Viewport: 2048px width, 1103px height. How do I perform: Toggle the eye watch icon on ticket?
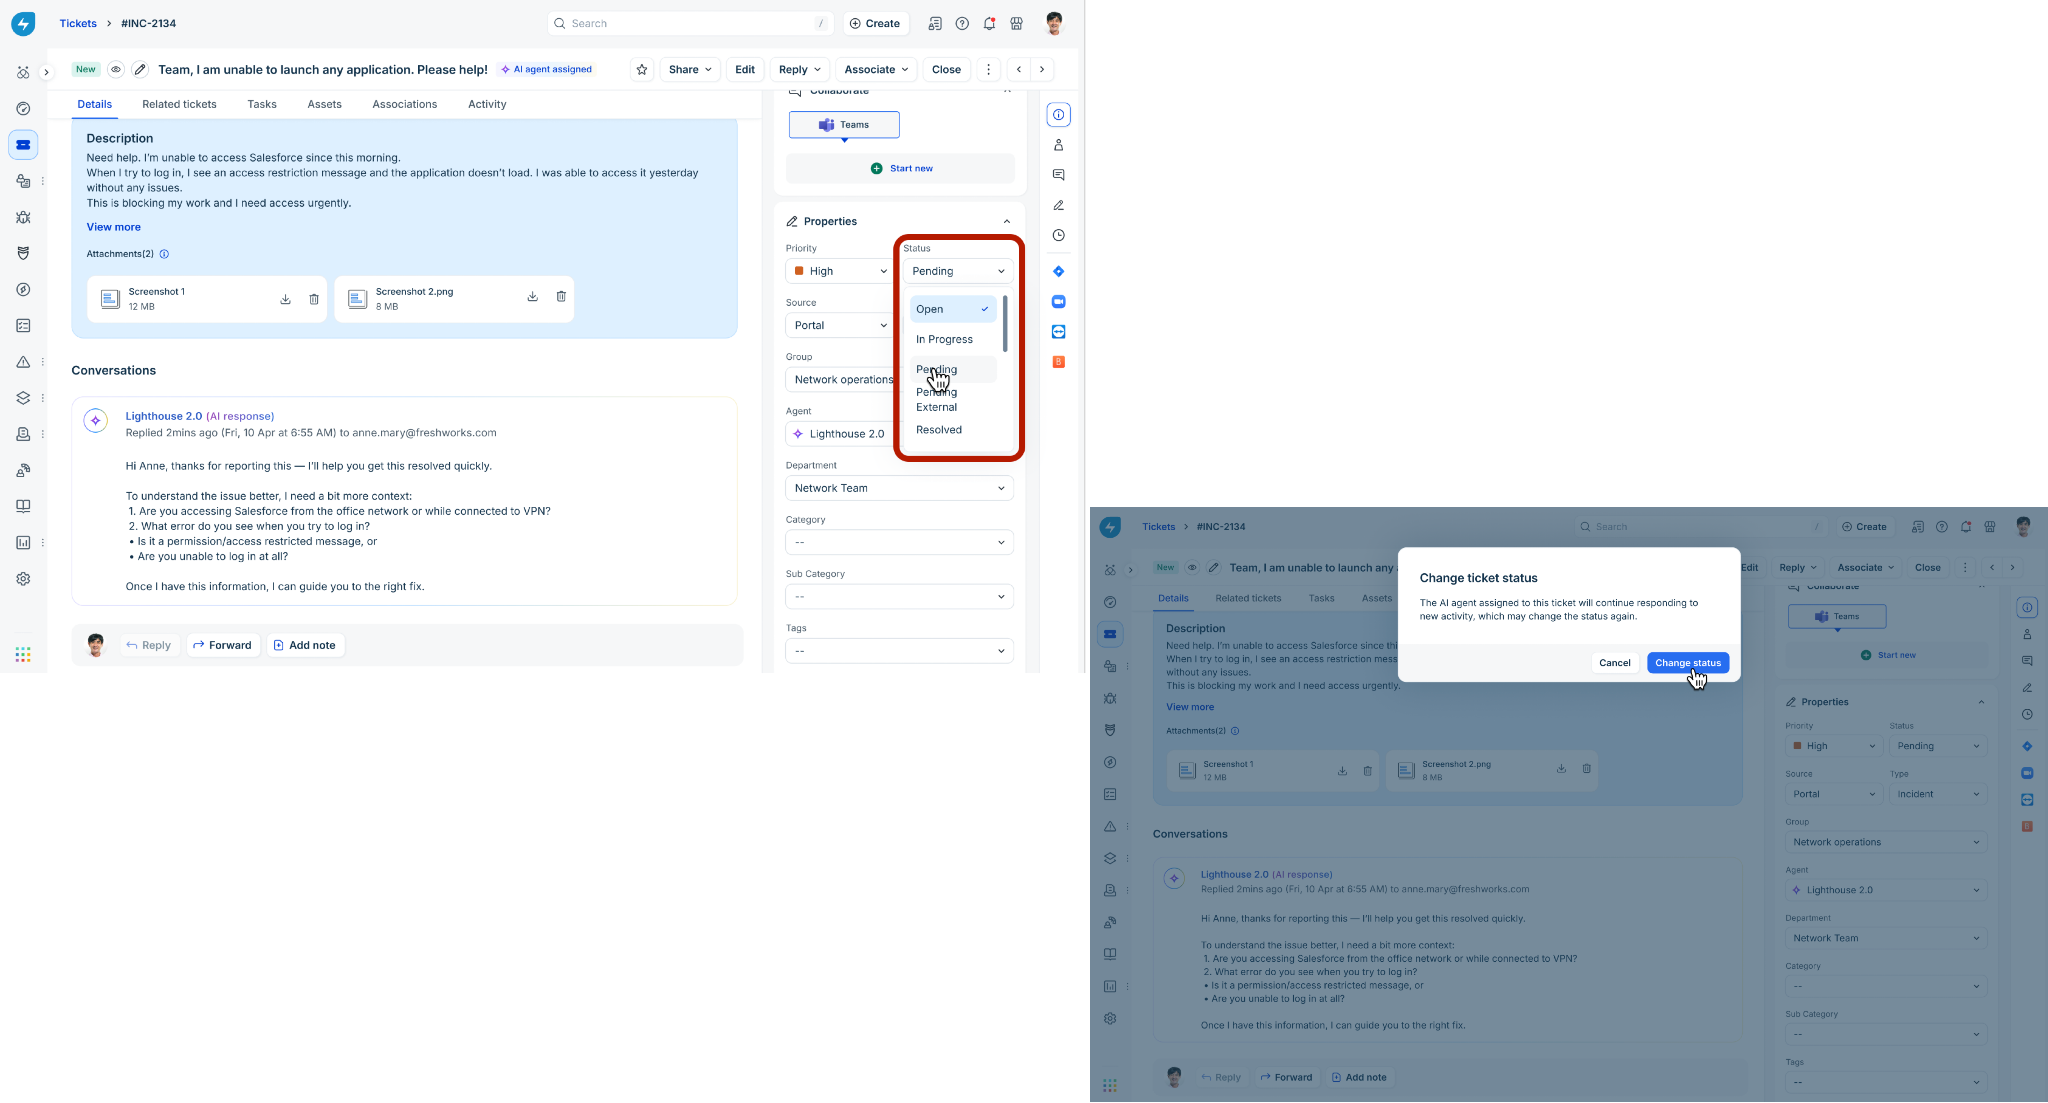pos(116,70)
